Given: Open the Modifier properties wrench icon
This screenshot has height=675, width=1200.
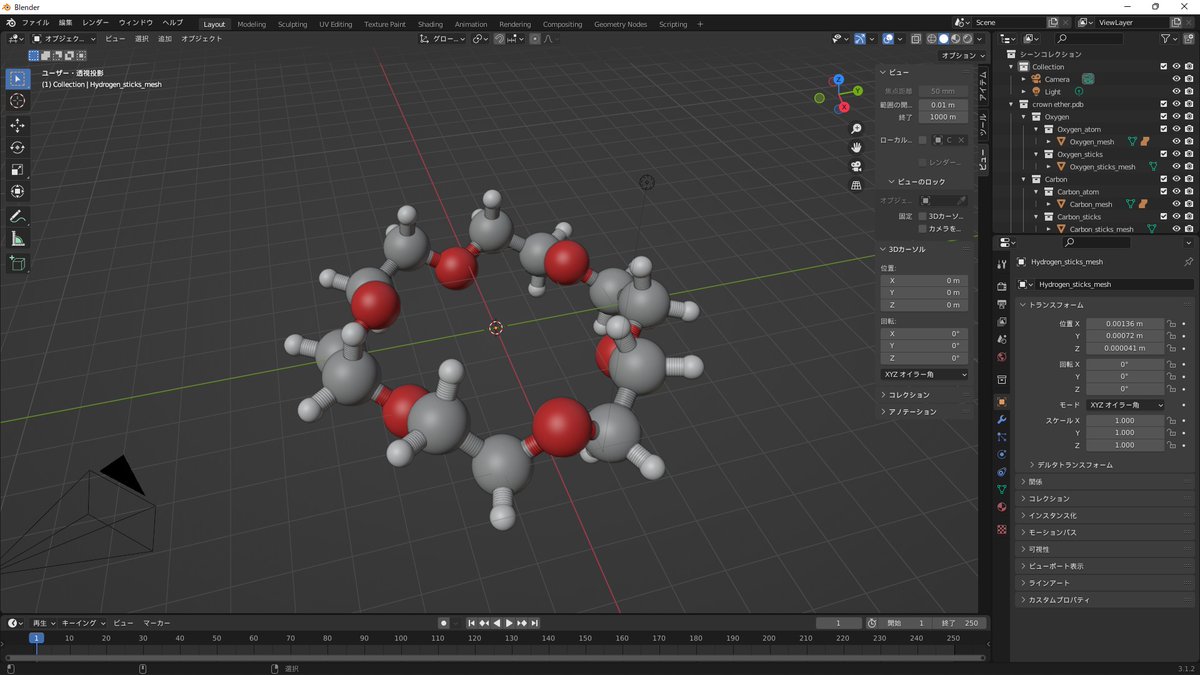Looking at the screenshot, I should [1003, 420].
